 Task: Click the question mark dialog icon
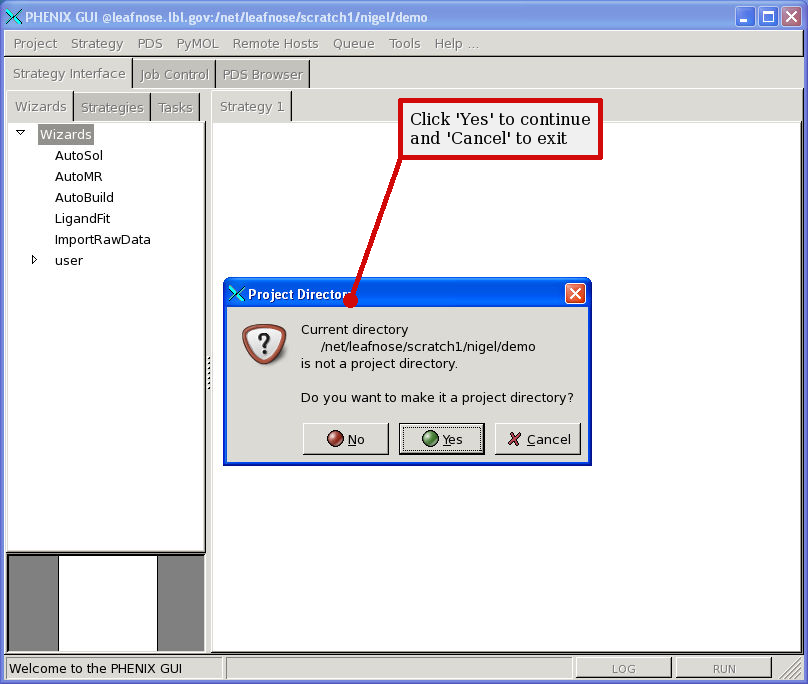click(x=264, y=345)
